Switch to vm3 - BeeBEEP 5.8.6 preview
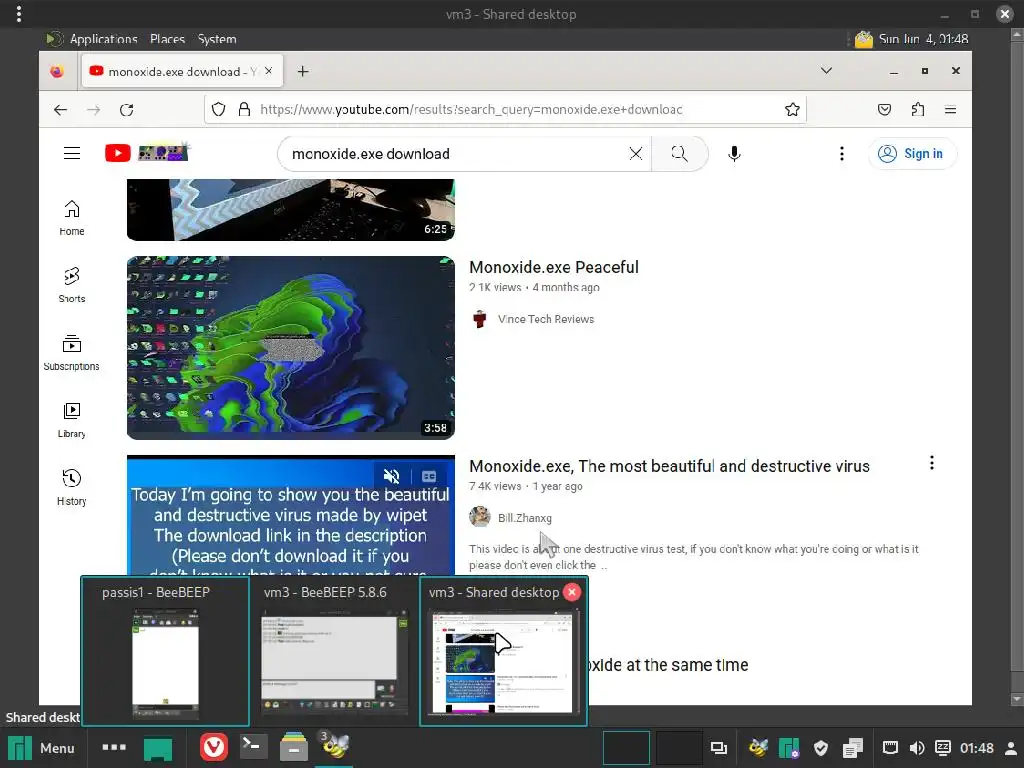The width and height of the screenshot is (1024, 768). click(334, 651)
